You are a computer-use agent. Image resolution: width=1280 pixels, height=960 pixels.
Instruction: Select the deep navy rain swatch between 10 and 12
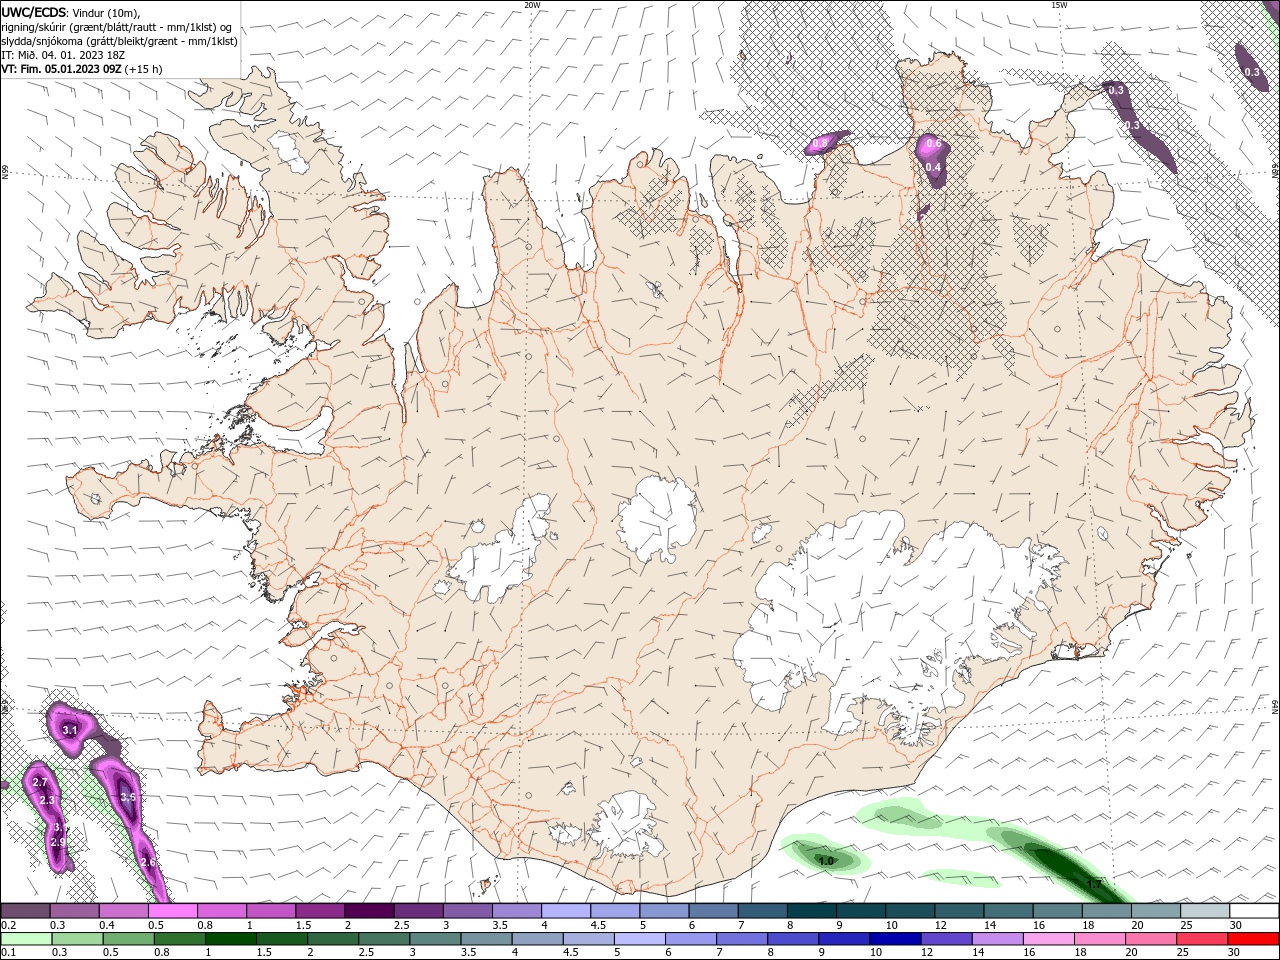click(x=894, y=939)
